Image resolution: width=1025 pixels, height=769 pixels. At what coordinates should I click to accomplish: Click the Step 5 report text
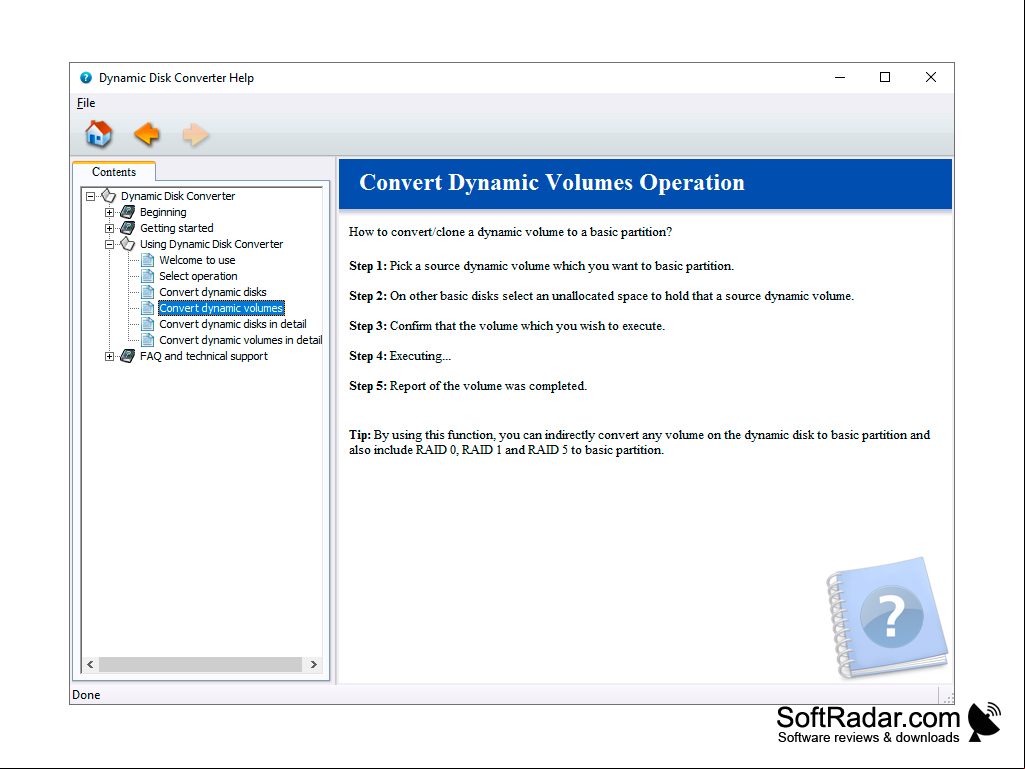468,386
